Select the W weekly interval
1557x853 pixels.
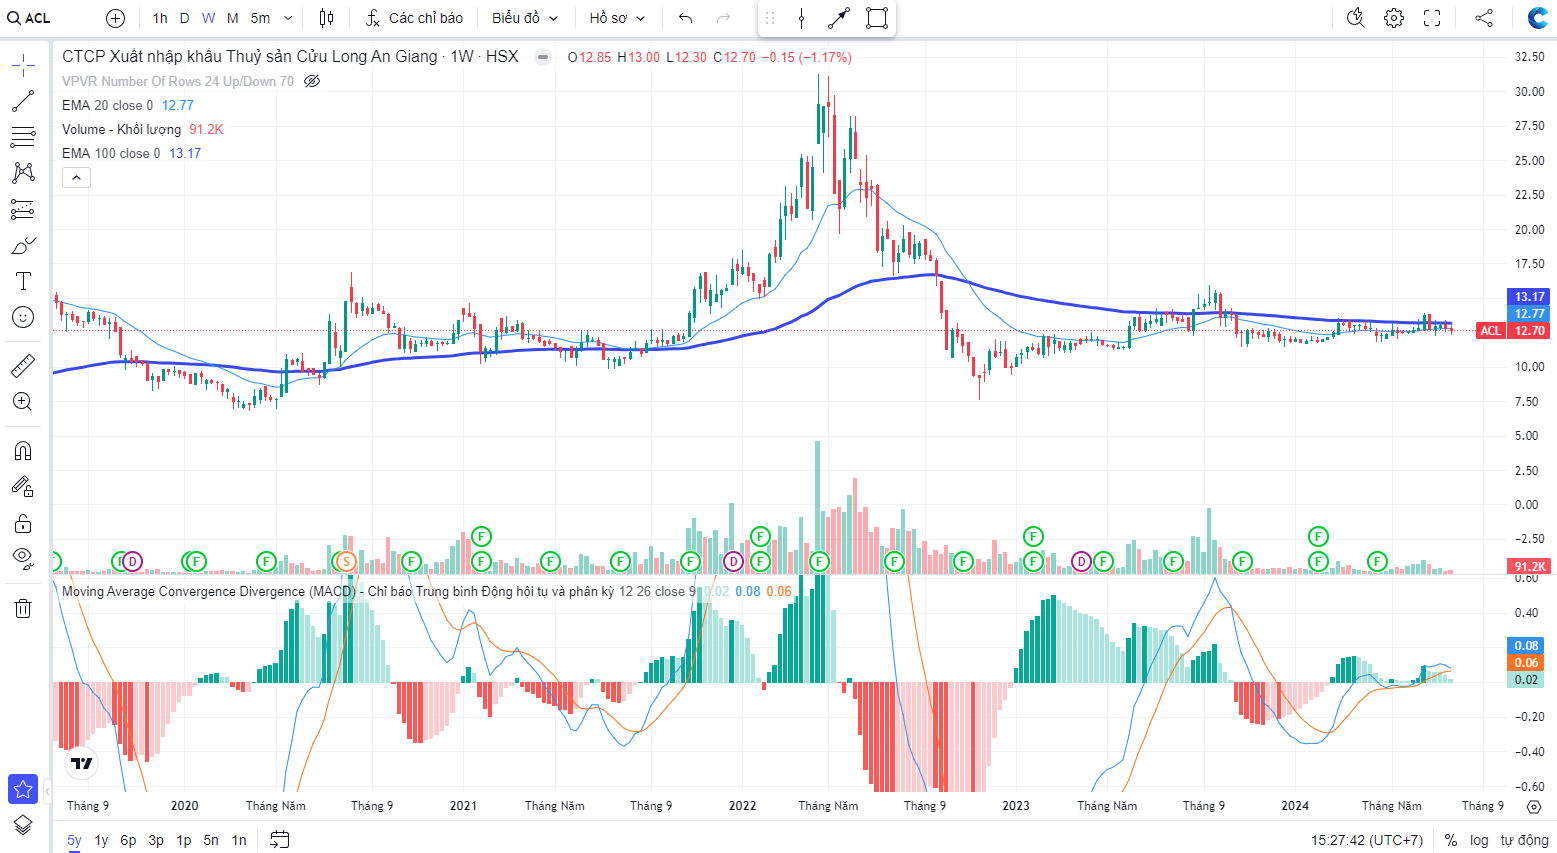(208, 18)
